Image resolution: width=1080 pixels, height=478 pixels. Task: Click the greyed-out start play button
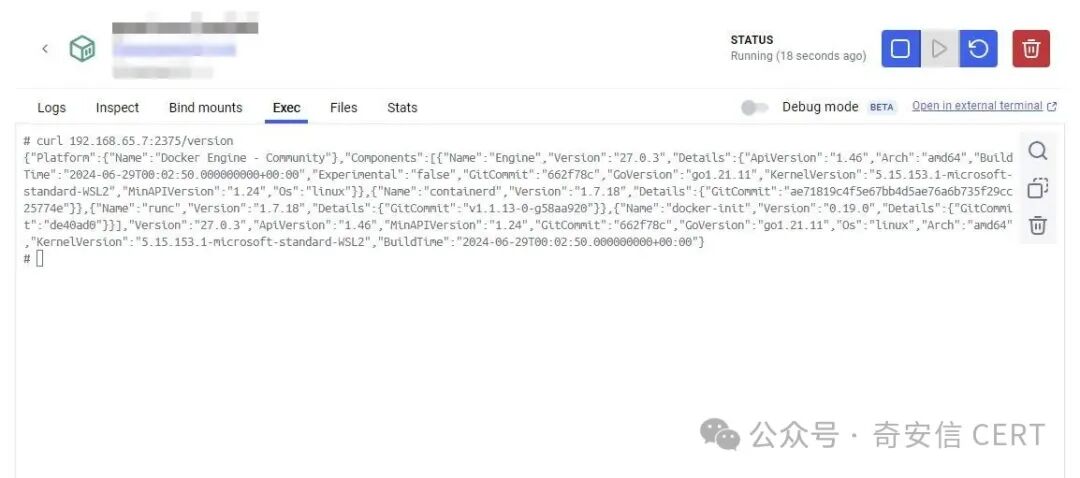tap(939, 49)
